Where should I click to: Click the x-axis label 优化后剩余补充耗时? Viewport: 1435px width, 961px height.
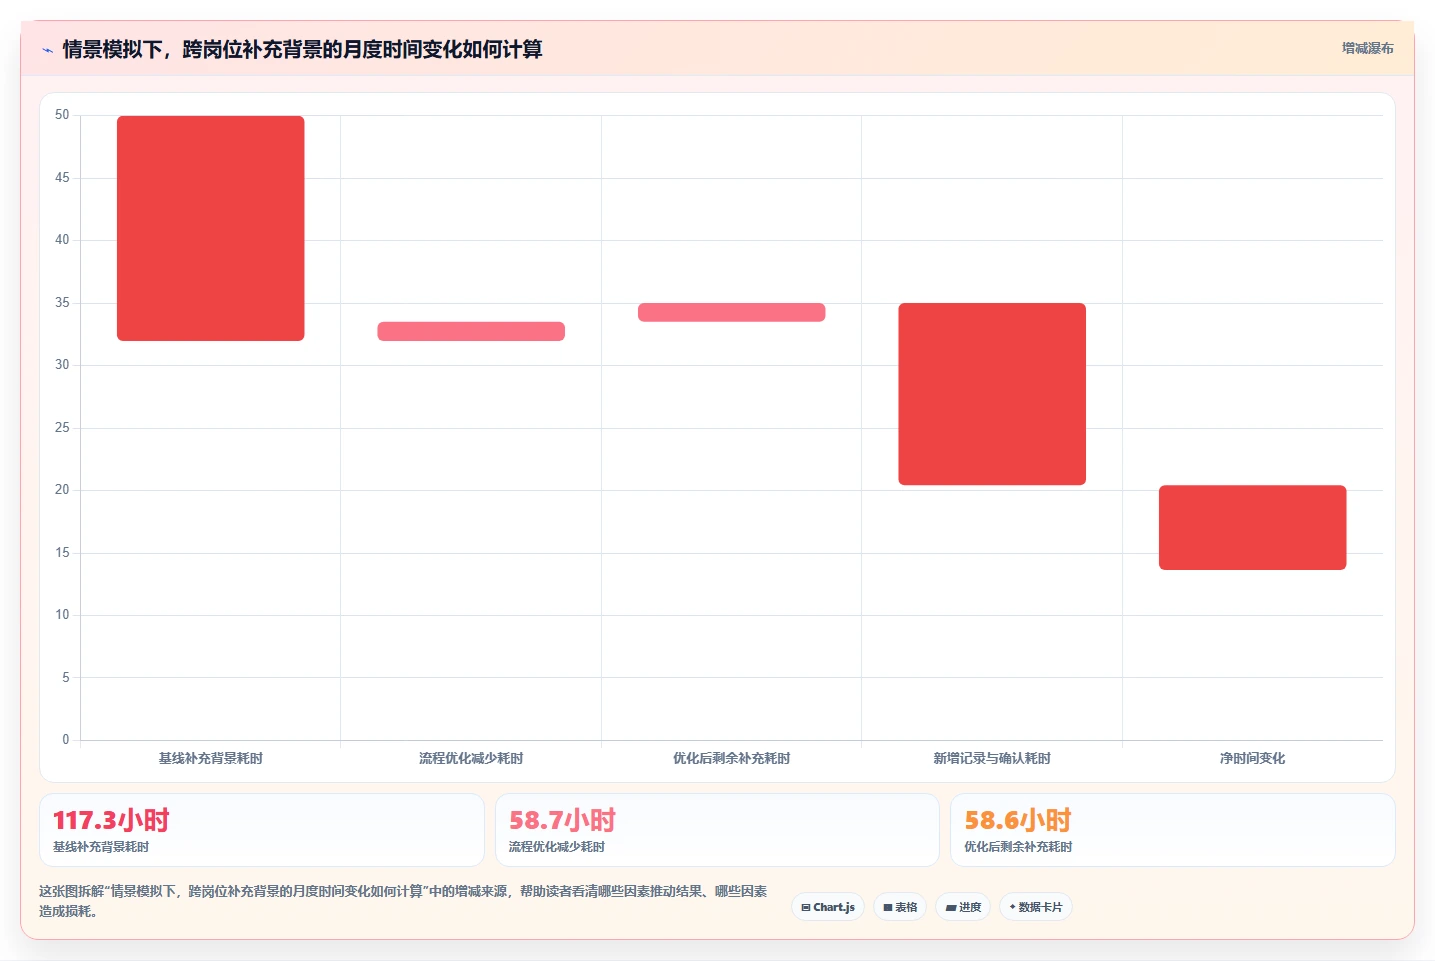pyautogui.click(x=732, y=759)
